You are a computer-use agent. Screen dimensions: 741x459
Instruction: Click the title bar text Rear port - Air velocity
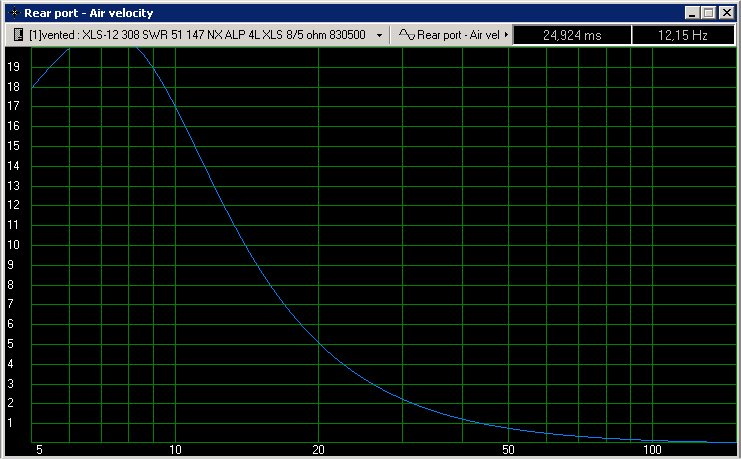pyautogui.click(x=89, y=13)
